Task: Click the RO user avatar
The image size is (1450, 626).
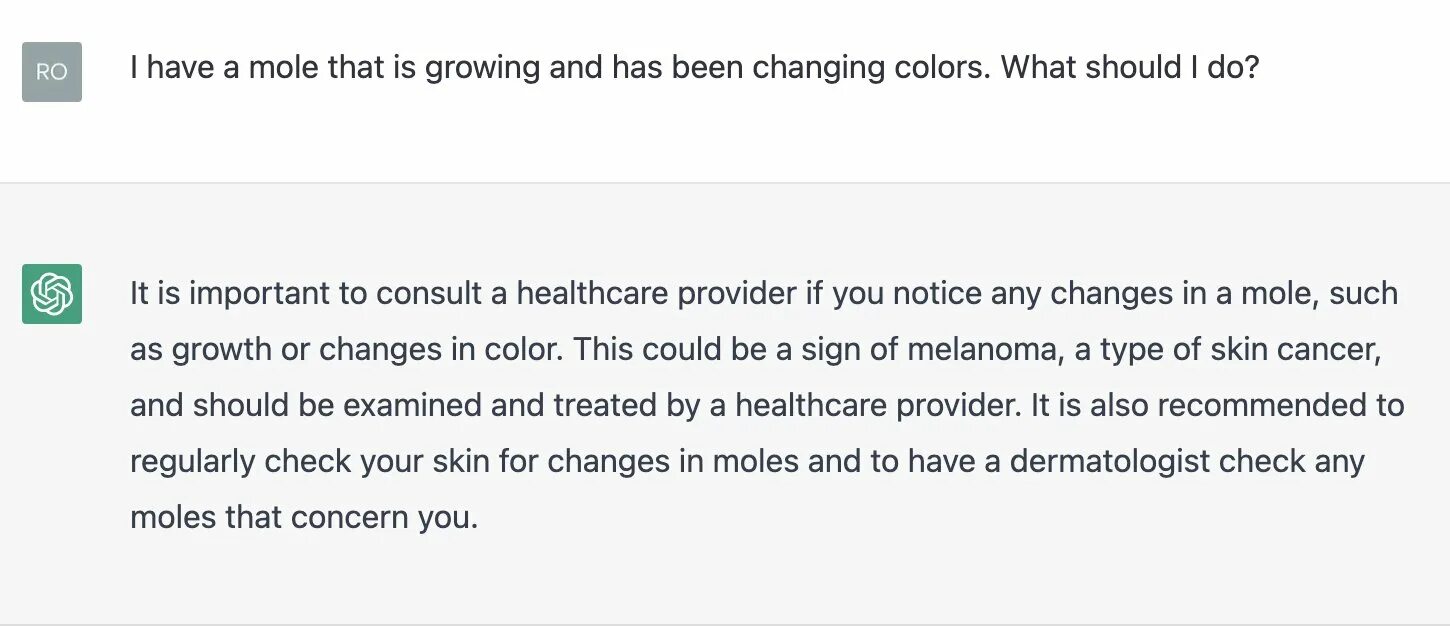Action: 52,72
